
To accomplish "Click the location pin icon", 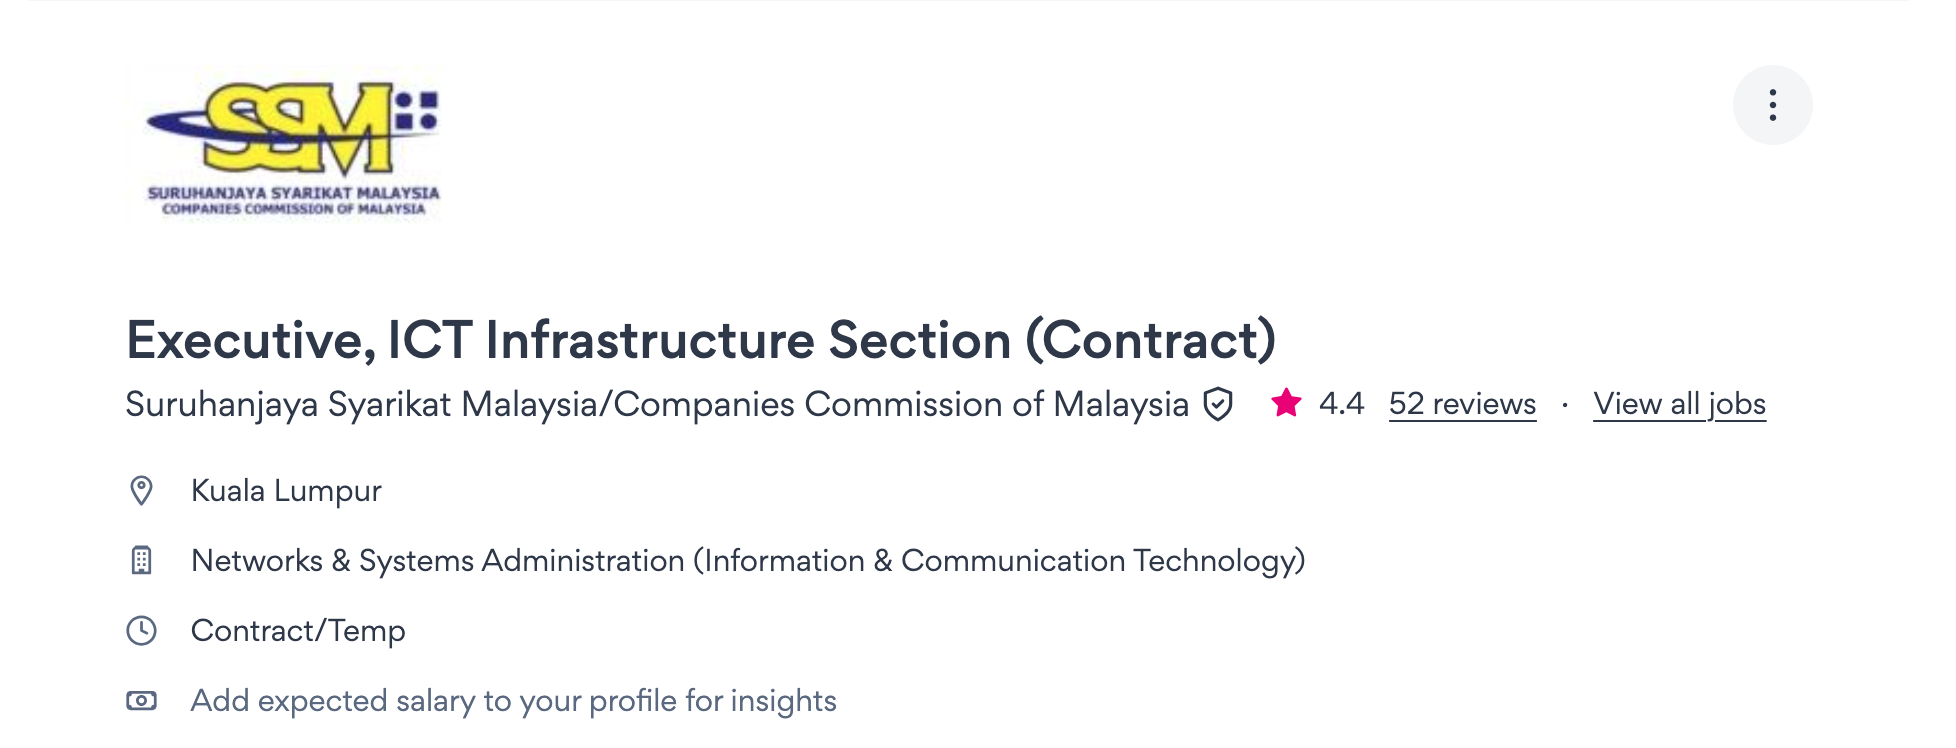I will click(142, 491).
